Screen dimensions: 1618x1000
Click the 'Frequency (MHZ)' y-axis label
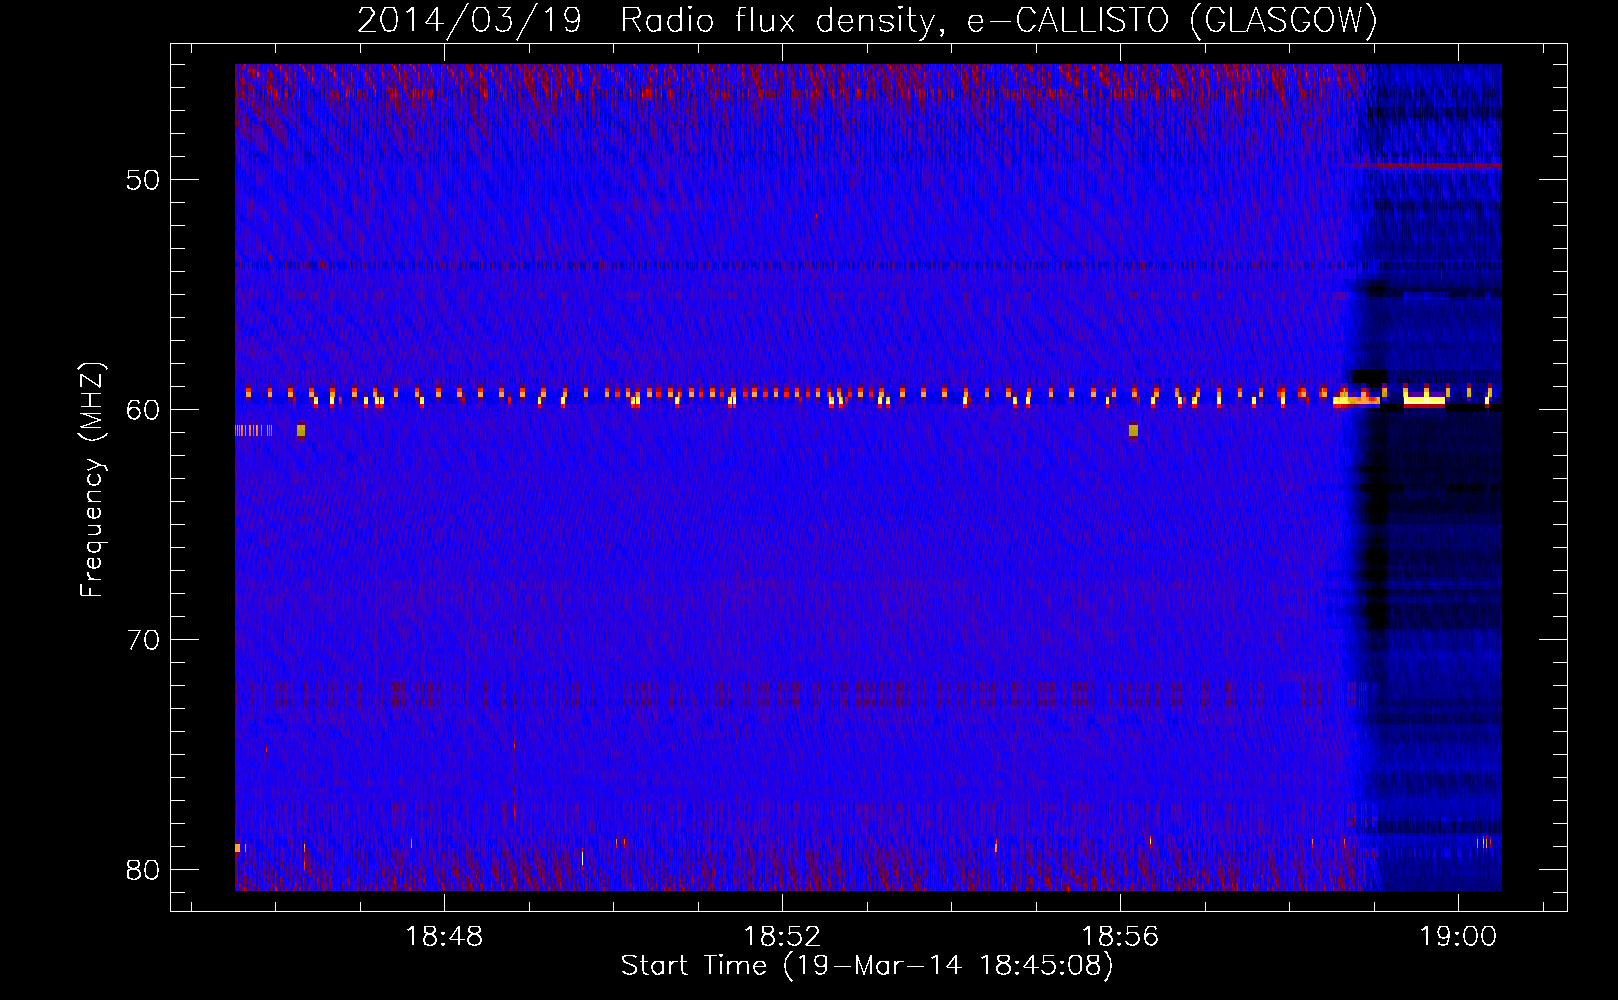(x=92, y=480)
